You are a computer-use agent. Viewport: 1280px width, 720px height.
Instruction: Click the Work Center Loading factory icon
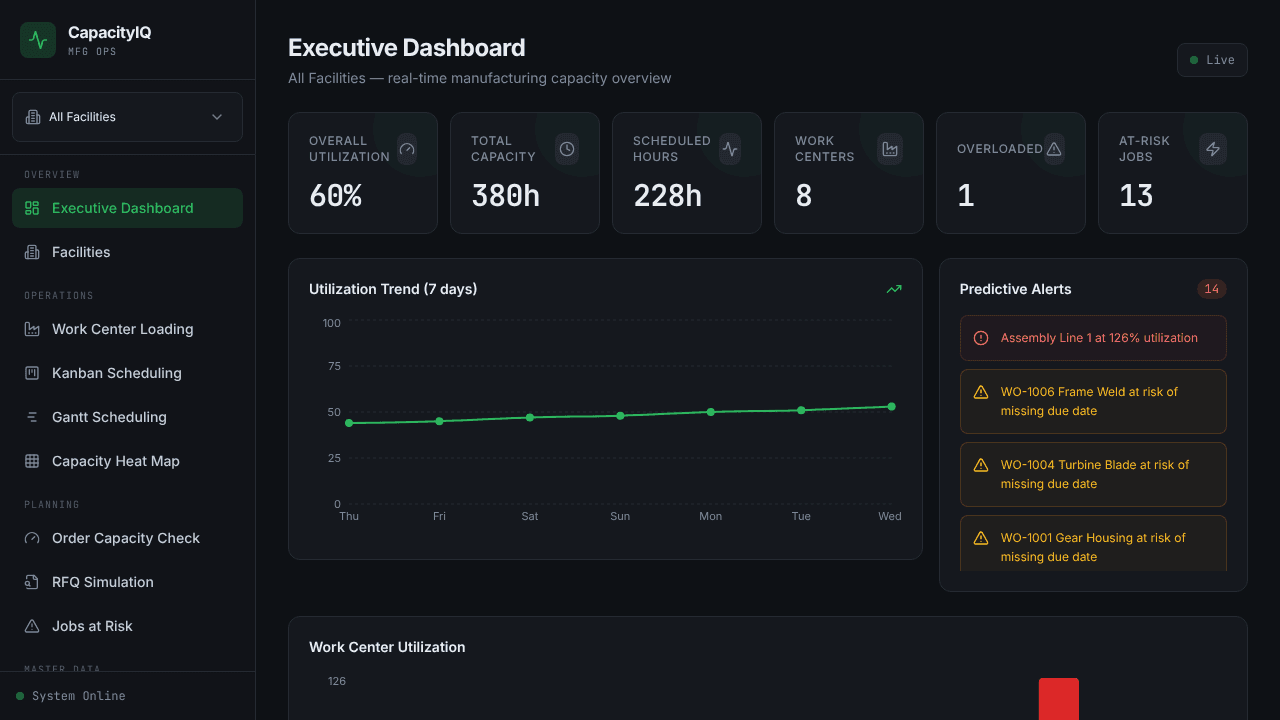pos(32,329)
